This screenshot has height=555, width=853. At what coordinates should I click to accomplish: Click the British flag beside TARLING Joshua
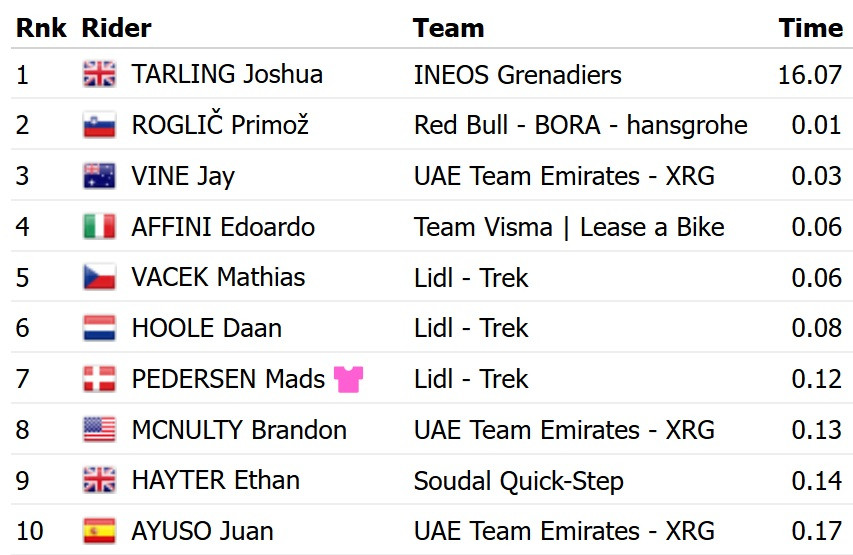tap(99, 74)
